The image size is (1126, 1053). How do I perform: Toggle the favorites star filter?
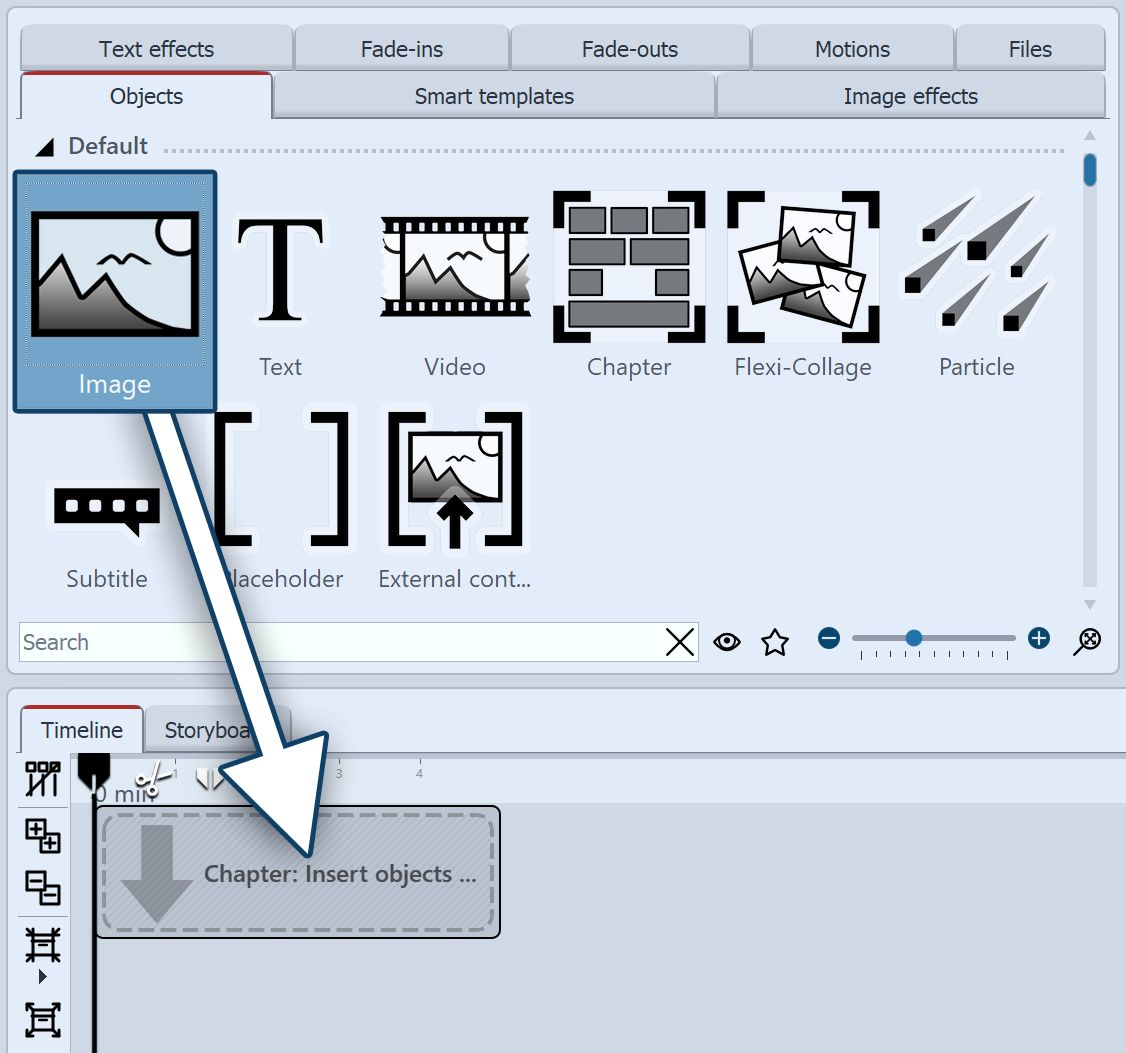(x=774, y=642)
